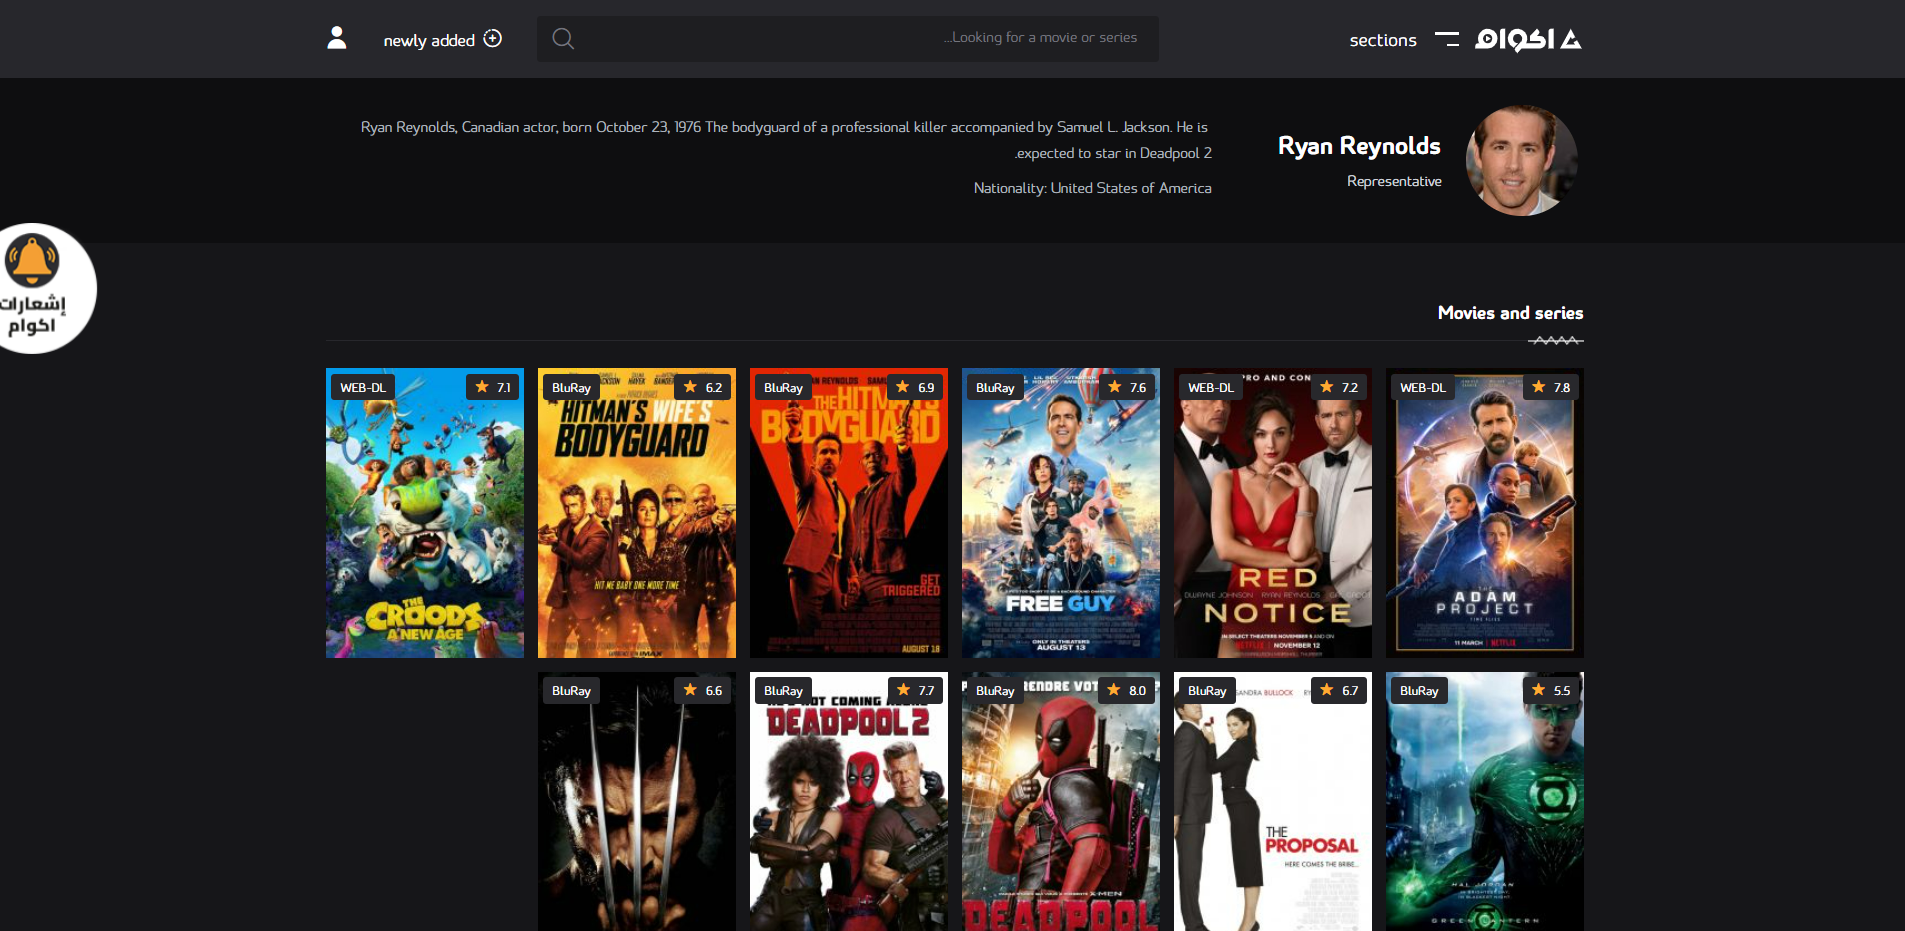The width and height of the screenshot is (1905, 931).
Task: Click the 6.6 star rating badge
Action: [x=703, y=690]
